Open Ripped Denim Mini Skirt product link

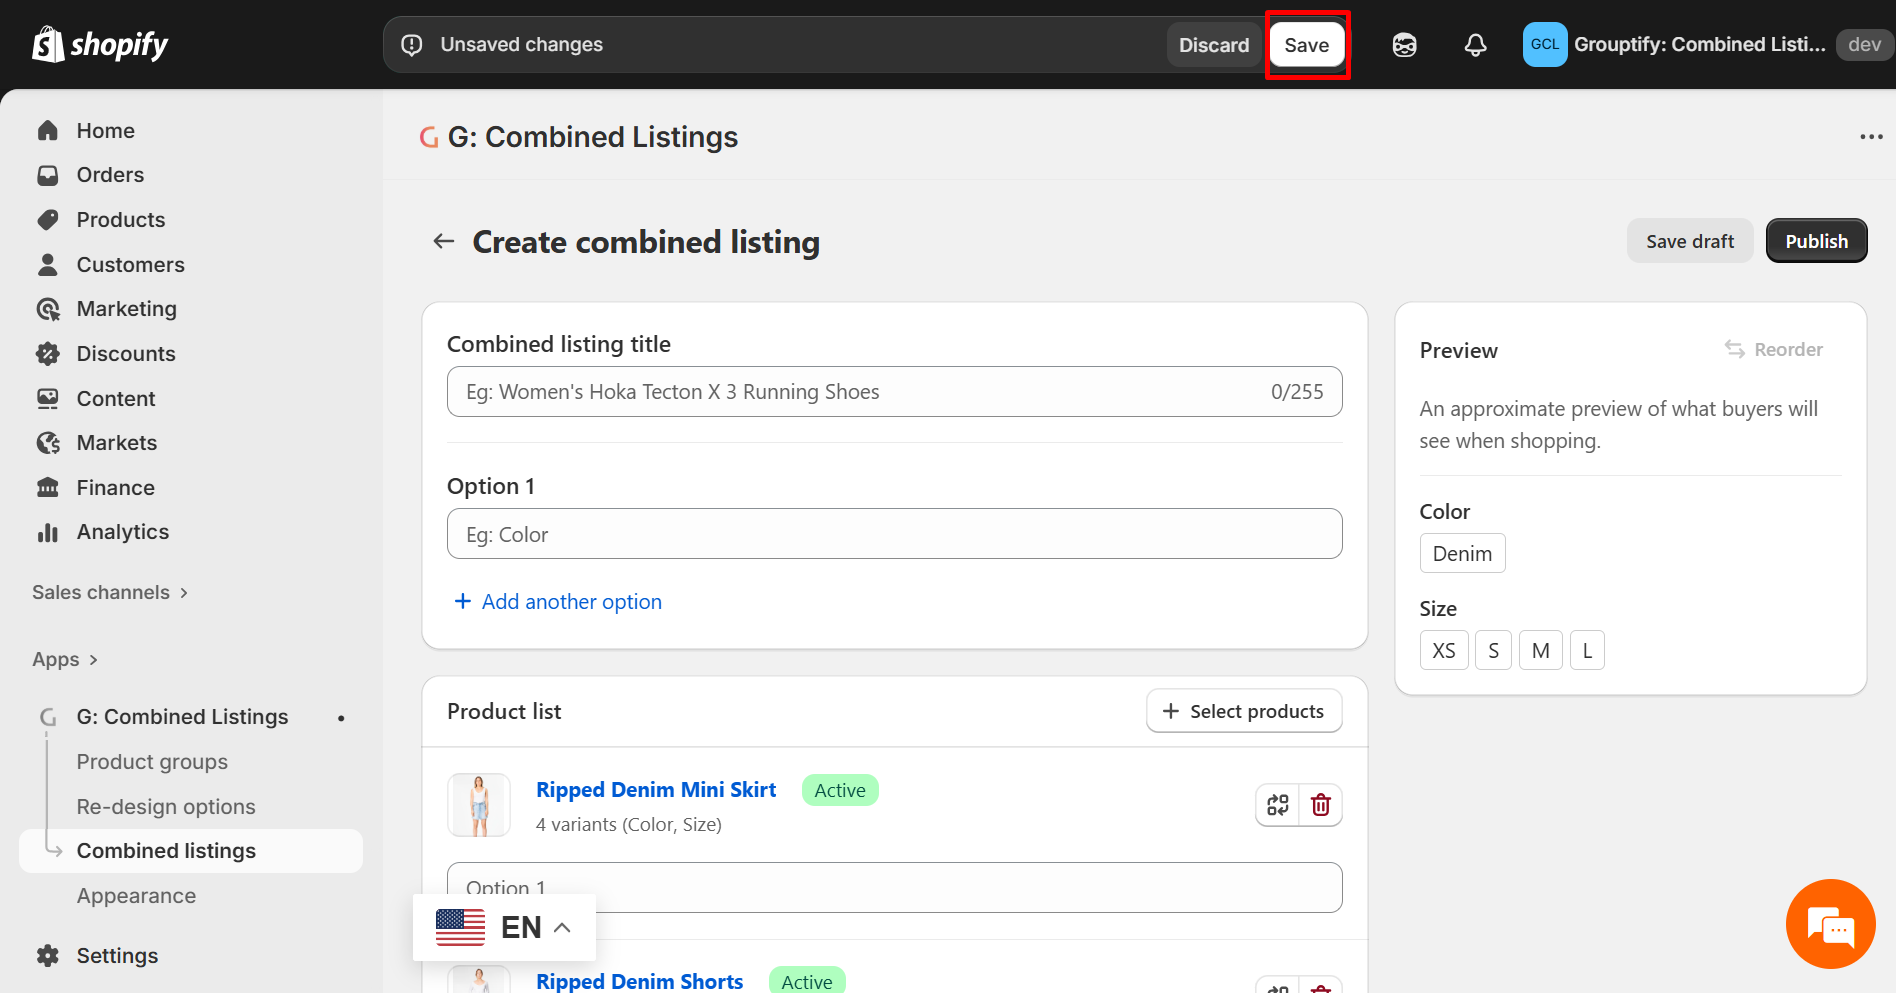tap(656, 790)
